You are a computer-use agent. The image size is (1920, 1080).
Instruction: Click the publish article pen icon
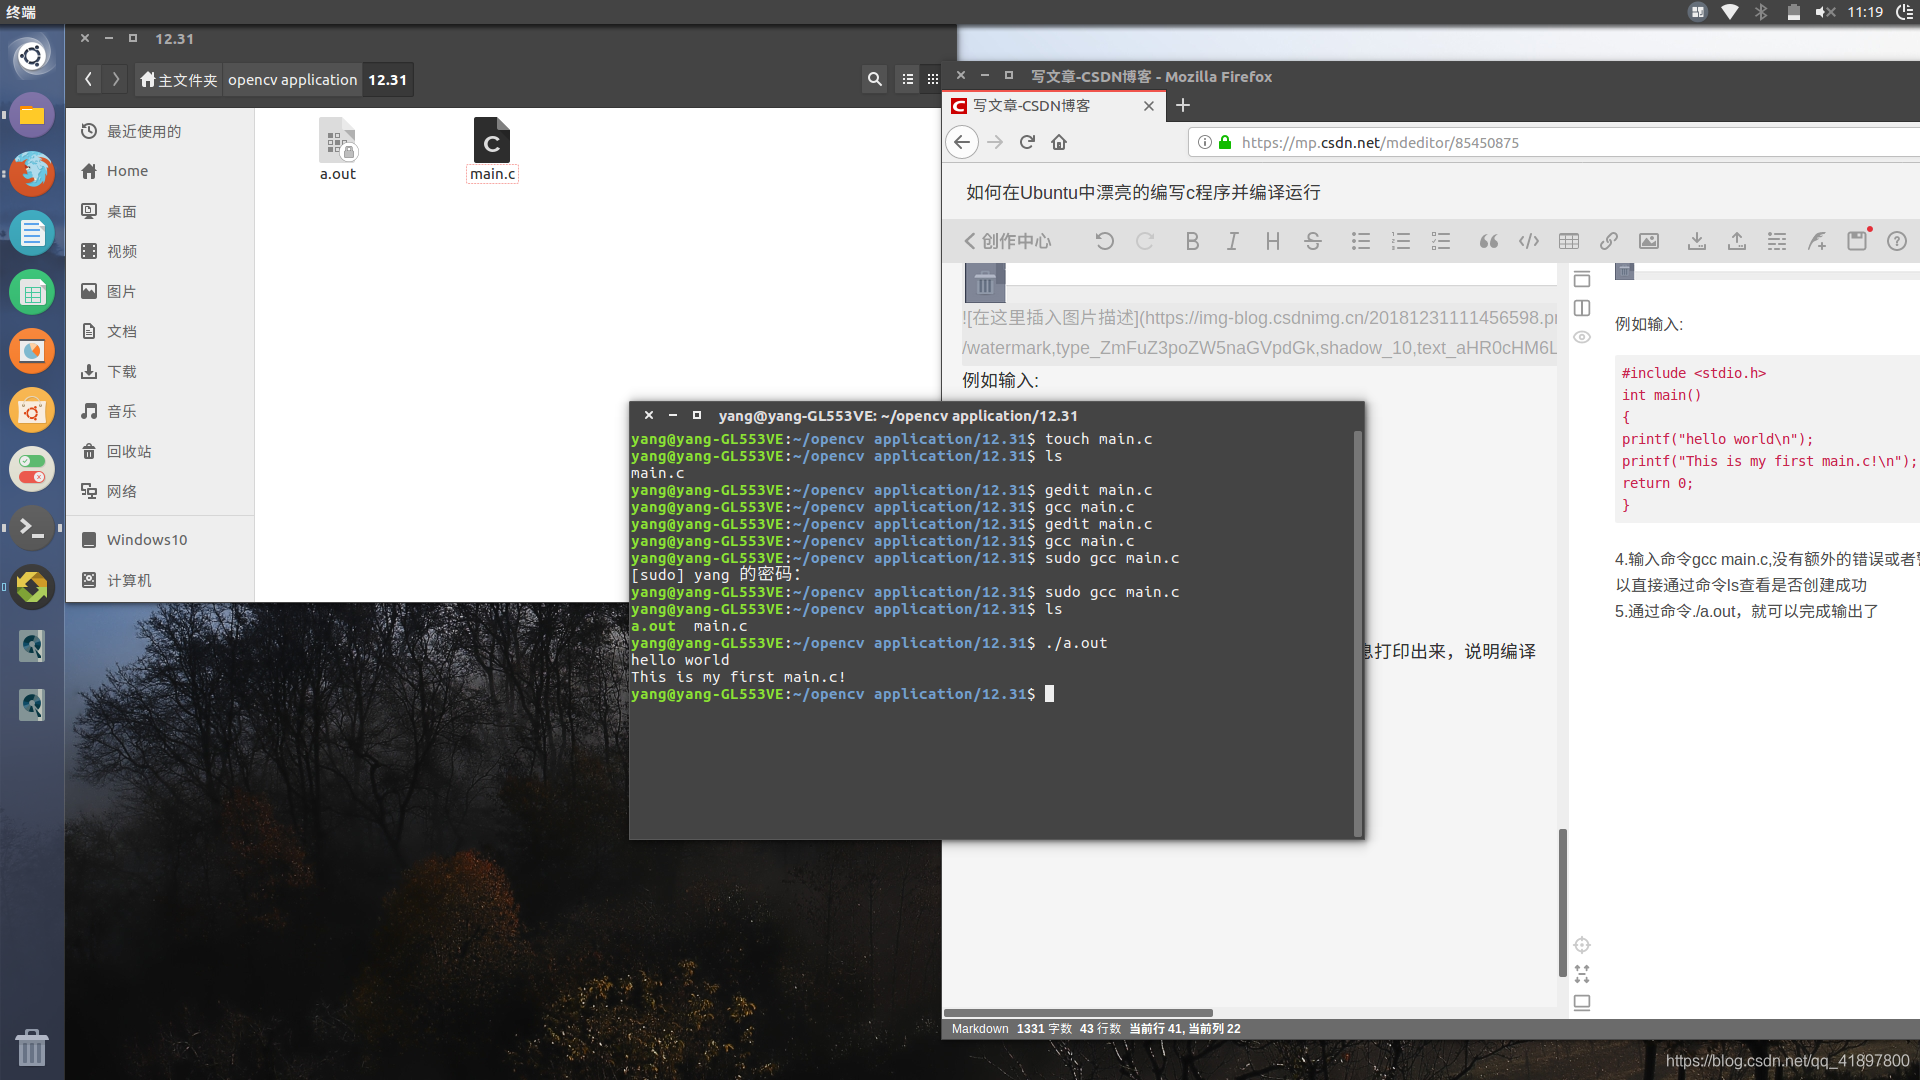(x=1817, y=241)
